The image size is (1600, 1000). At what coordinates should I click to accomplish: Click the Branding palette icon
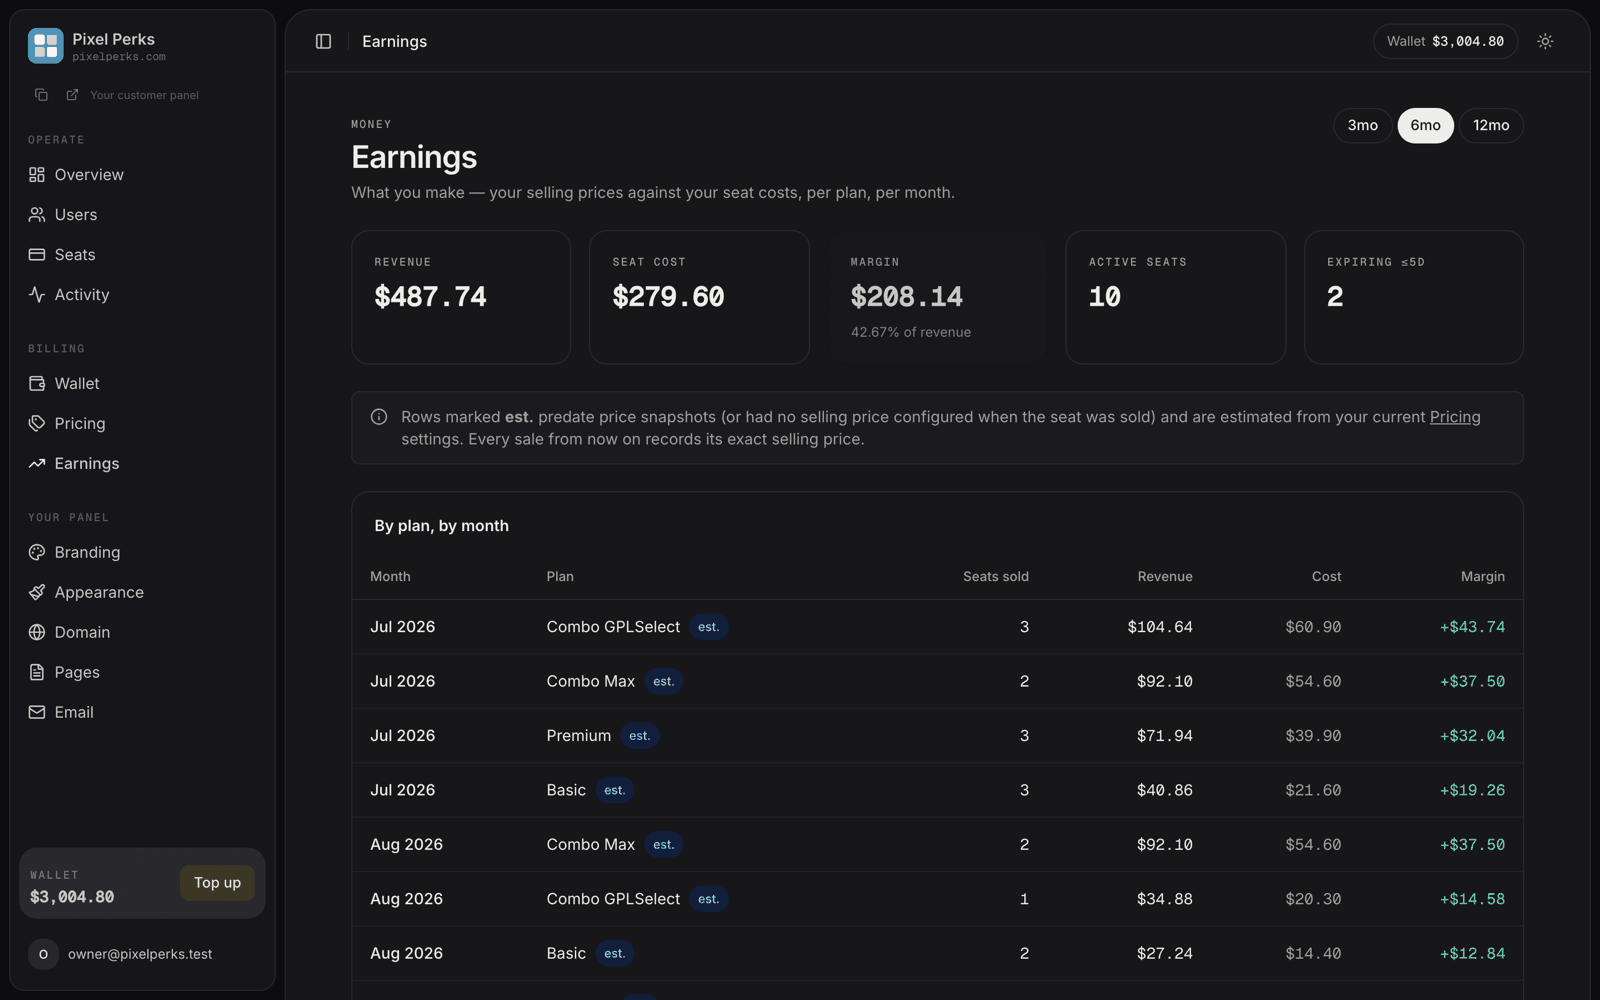click(37, 552)
